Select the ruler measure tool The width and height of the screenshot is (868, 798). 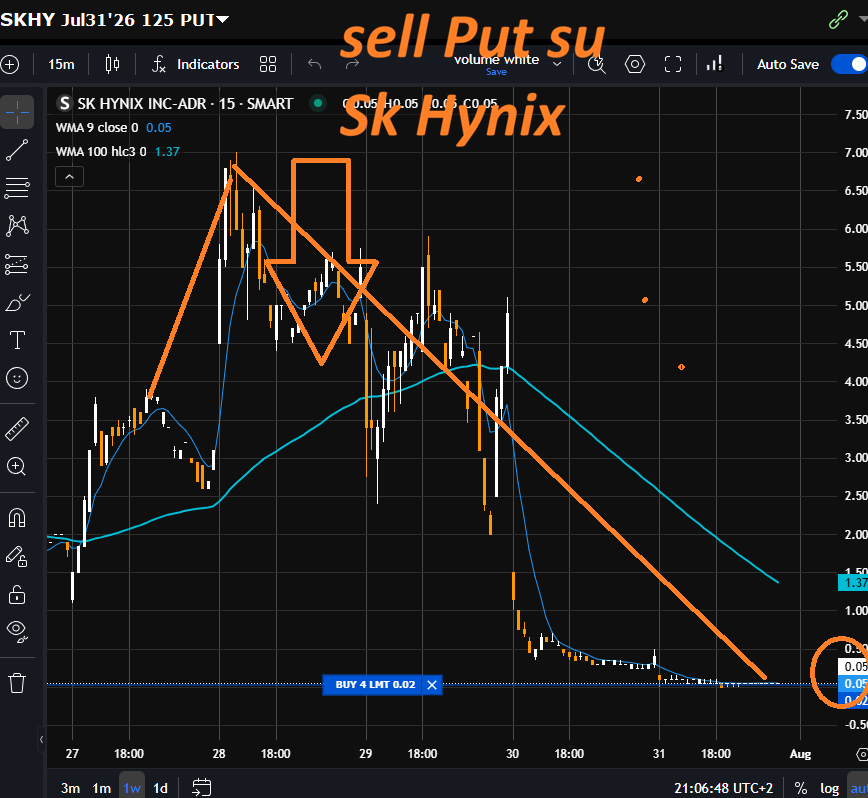pyautogui.click(x=17, y=429)
